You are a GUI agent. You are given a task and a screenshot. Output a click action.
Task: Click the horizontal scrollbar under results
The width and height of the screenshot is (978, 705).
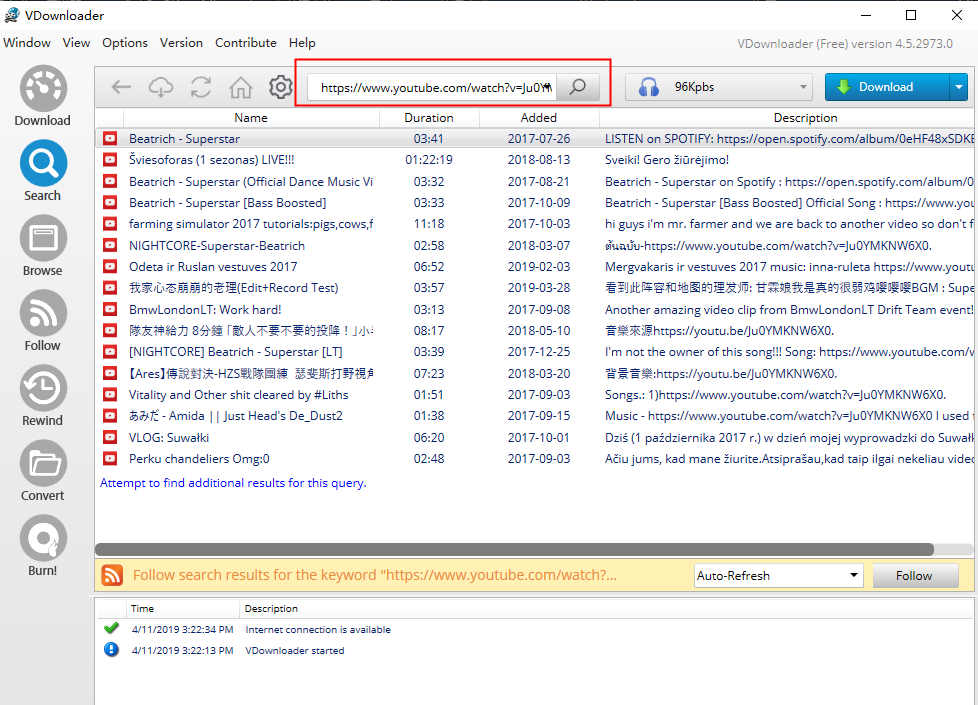click(514, 549)
